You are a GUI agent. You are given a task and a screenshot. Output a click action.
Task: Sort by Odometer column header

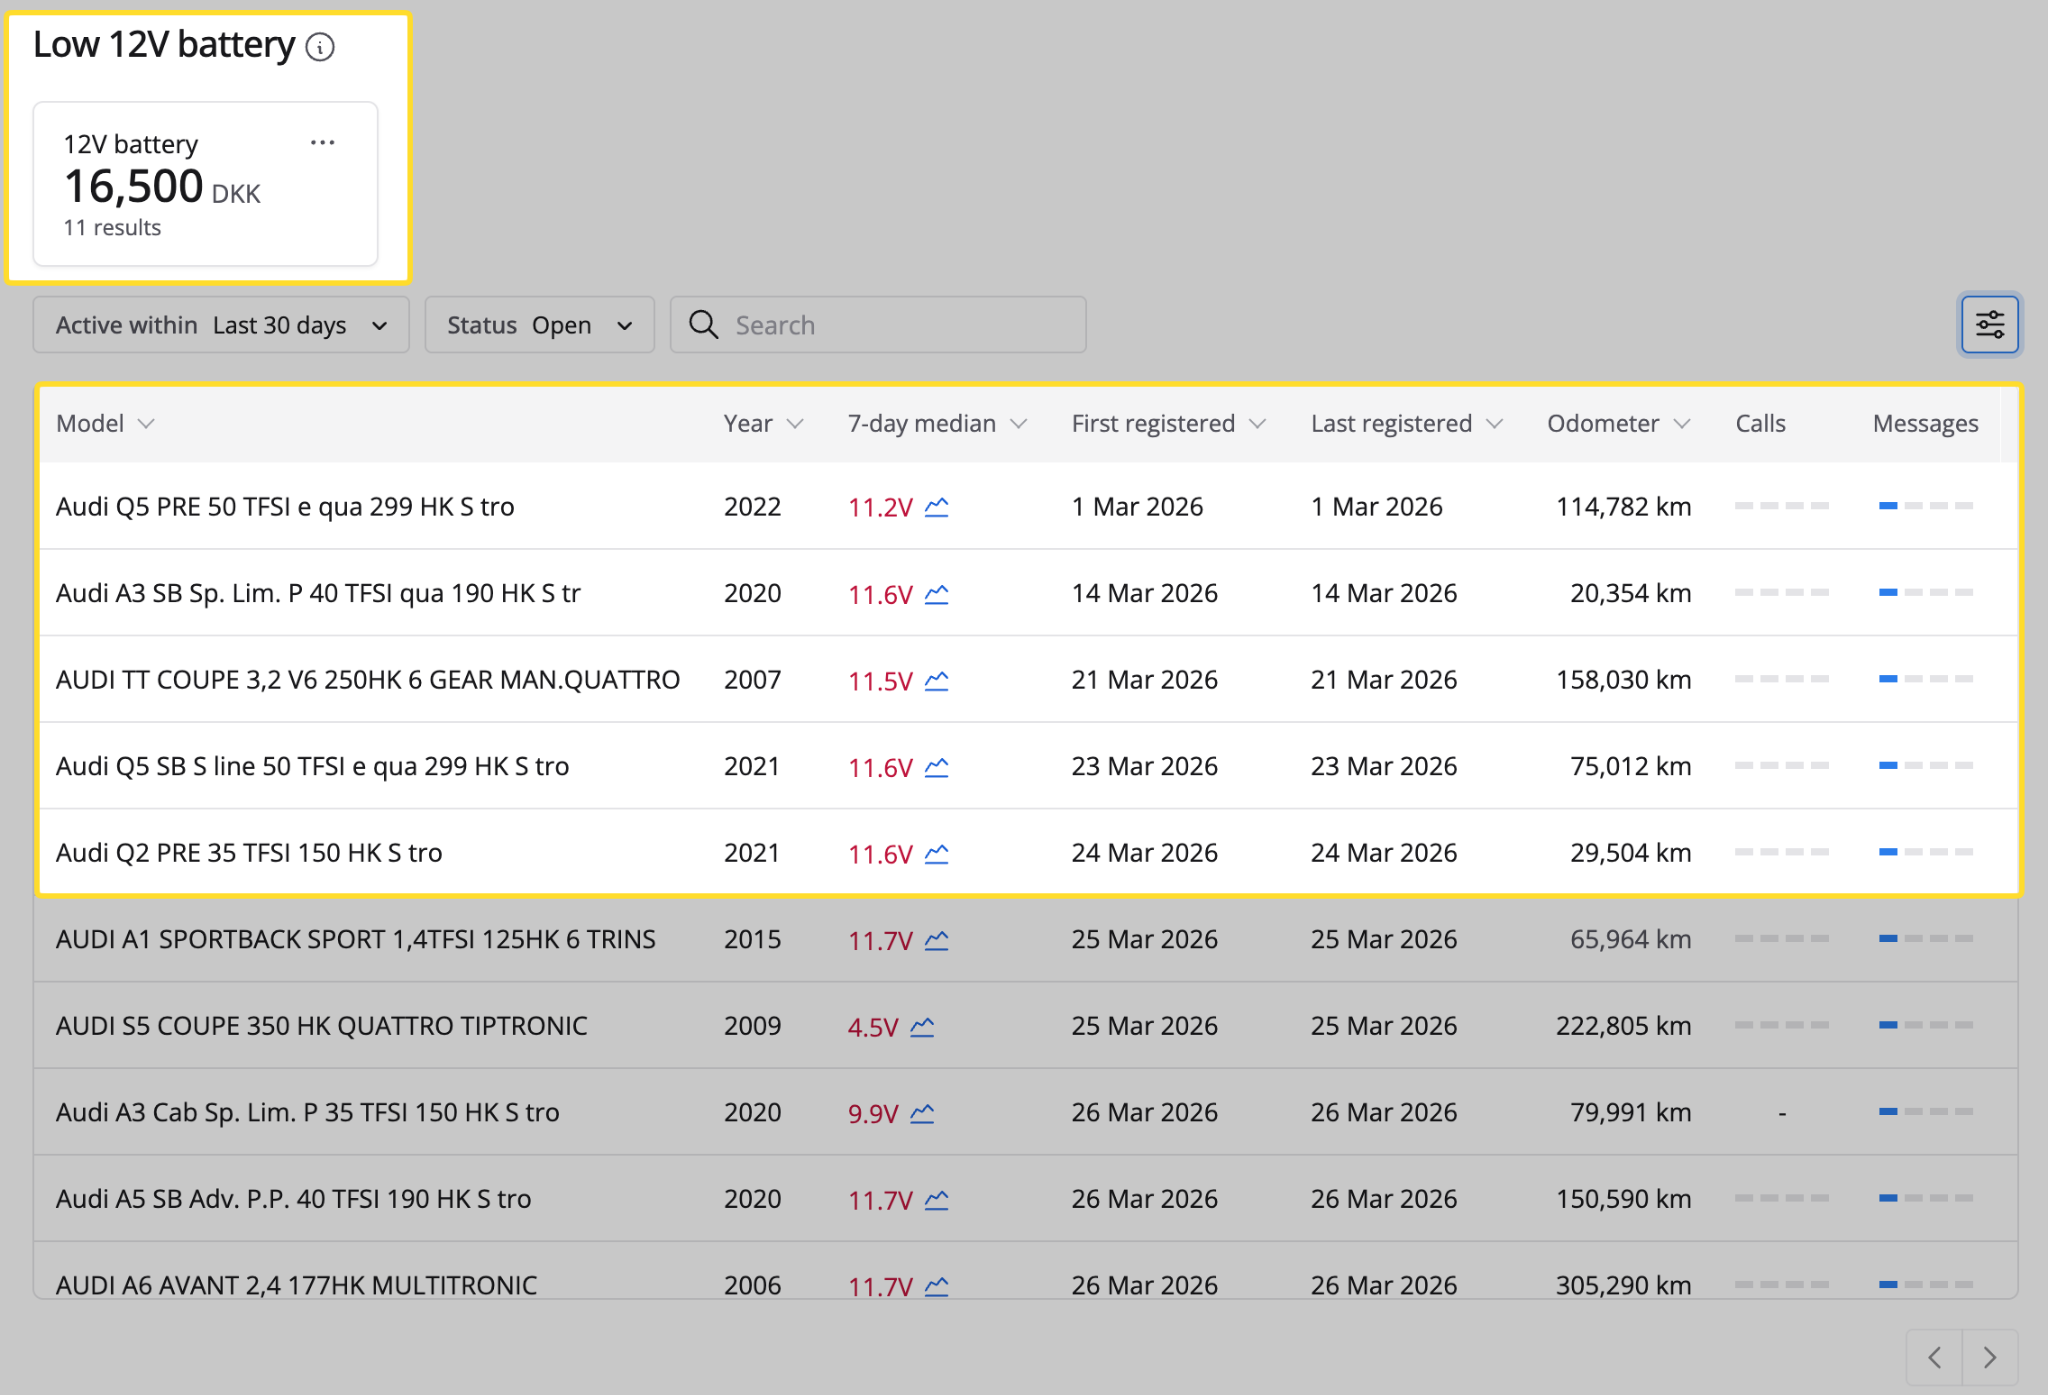1619,423
